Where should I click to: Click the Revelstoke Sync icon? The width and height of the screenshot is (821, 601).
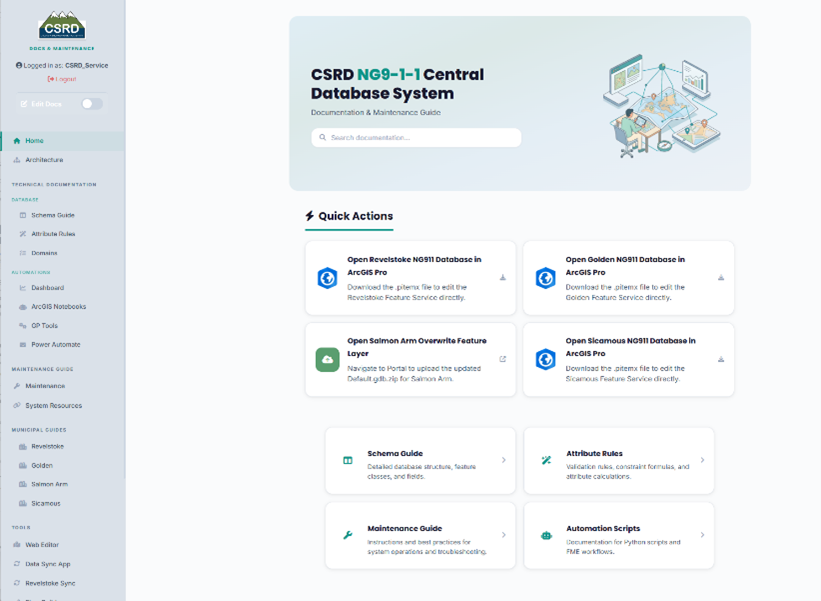point(17,583)
